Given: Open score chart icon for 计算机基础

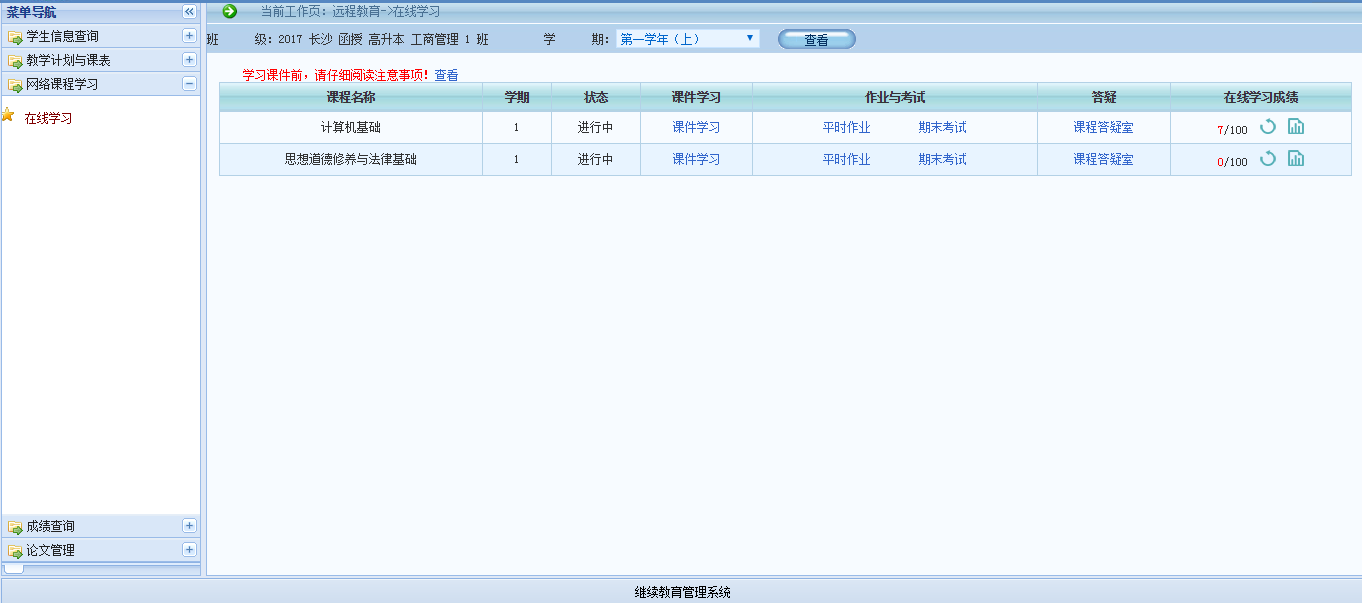Looking at the screenshot, I should tap(1295, 127).
